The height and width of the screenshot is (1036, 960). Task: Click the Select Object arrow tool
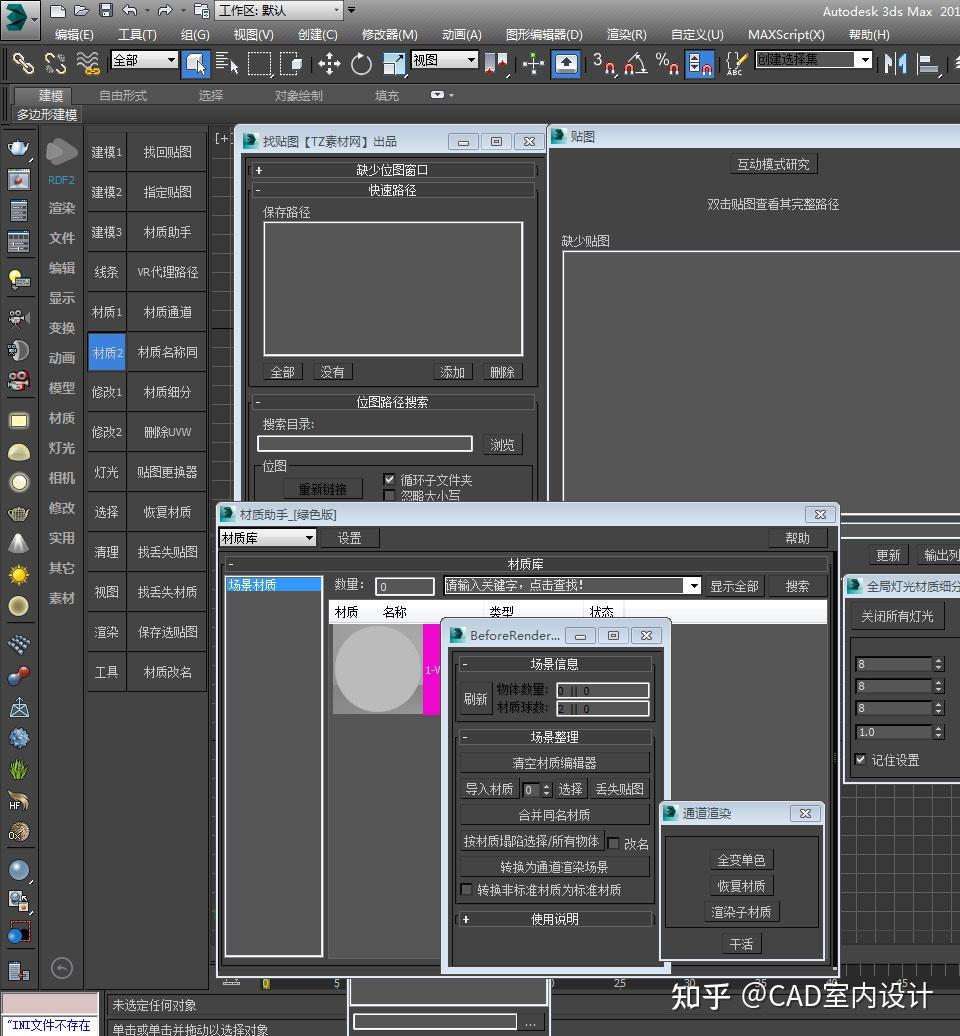coord(196,64)
